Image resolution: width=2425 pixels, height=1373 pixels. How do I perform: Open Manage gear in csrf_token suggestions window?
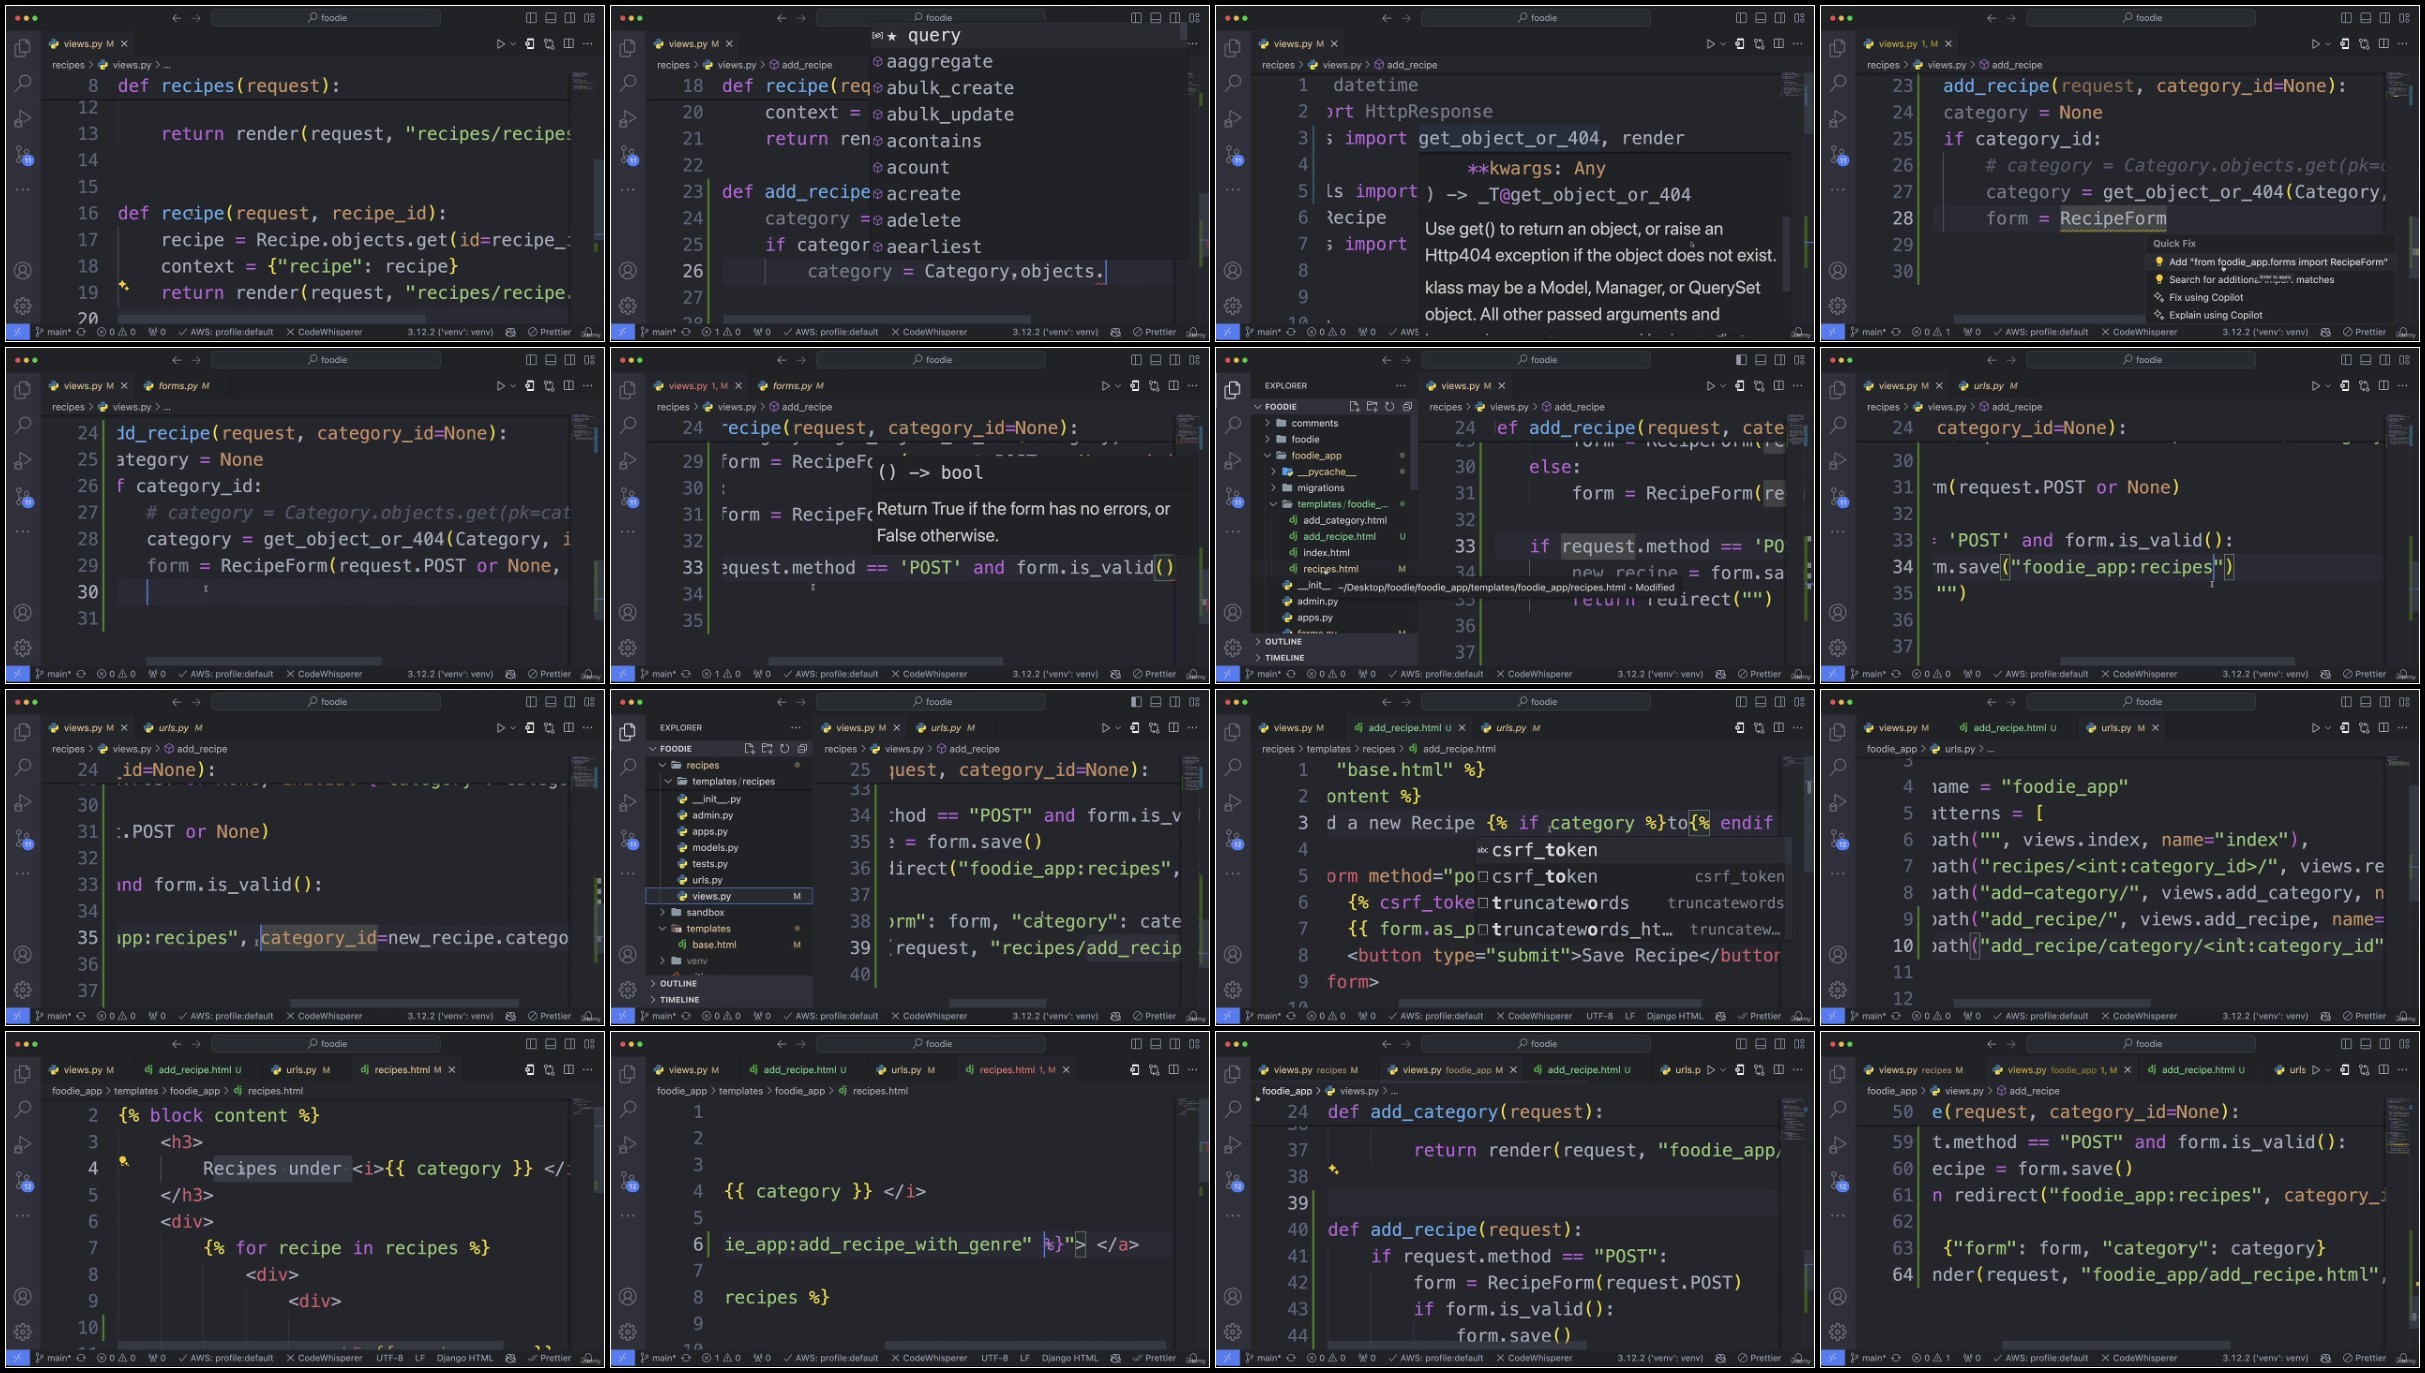pyautogui.click(x=1233, y=990)
